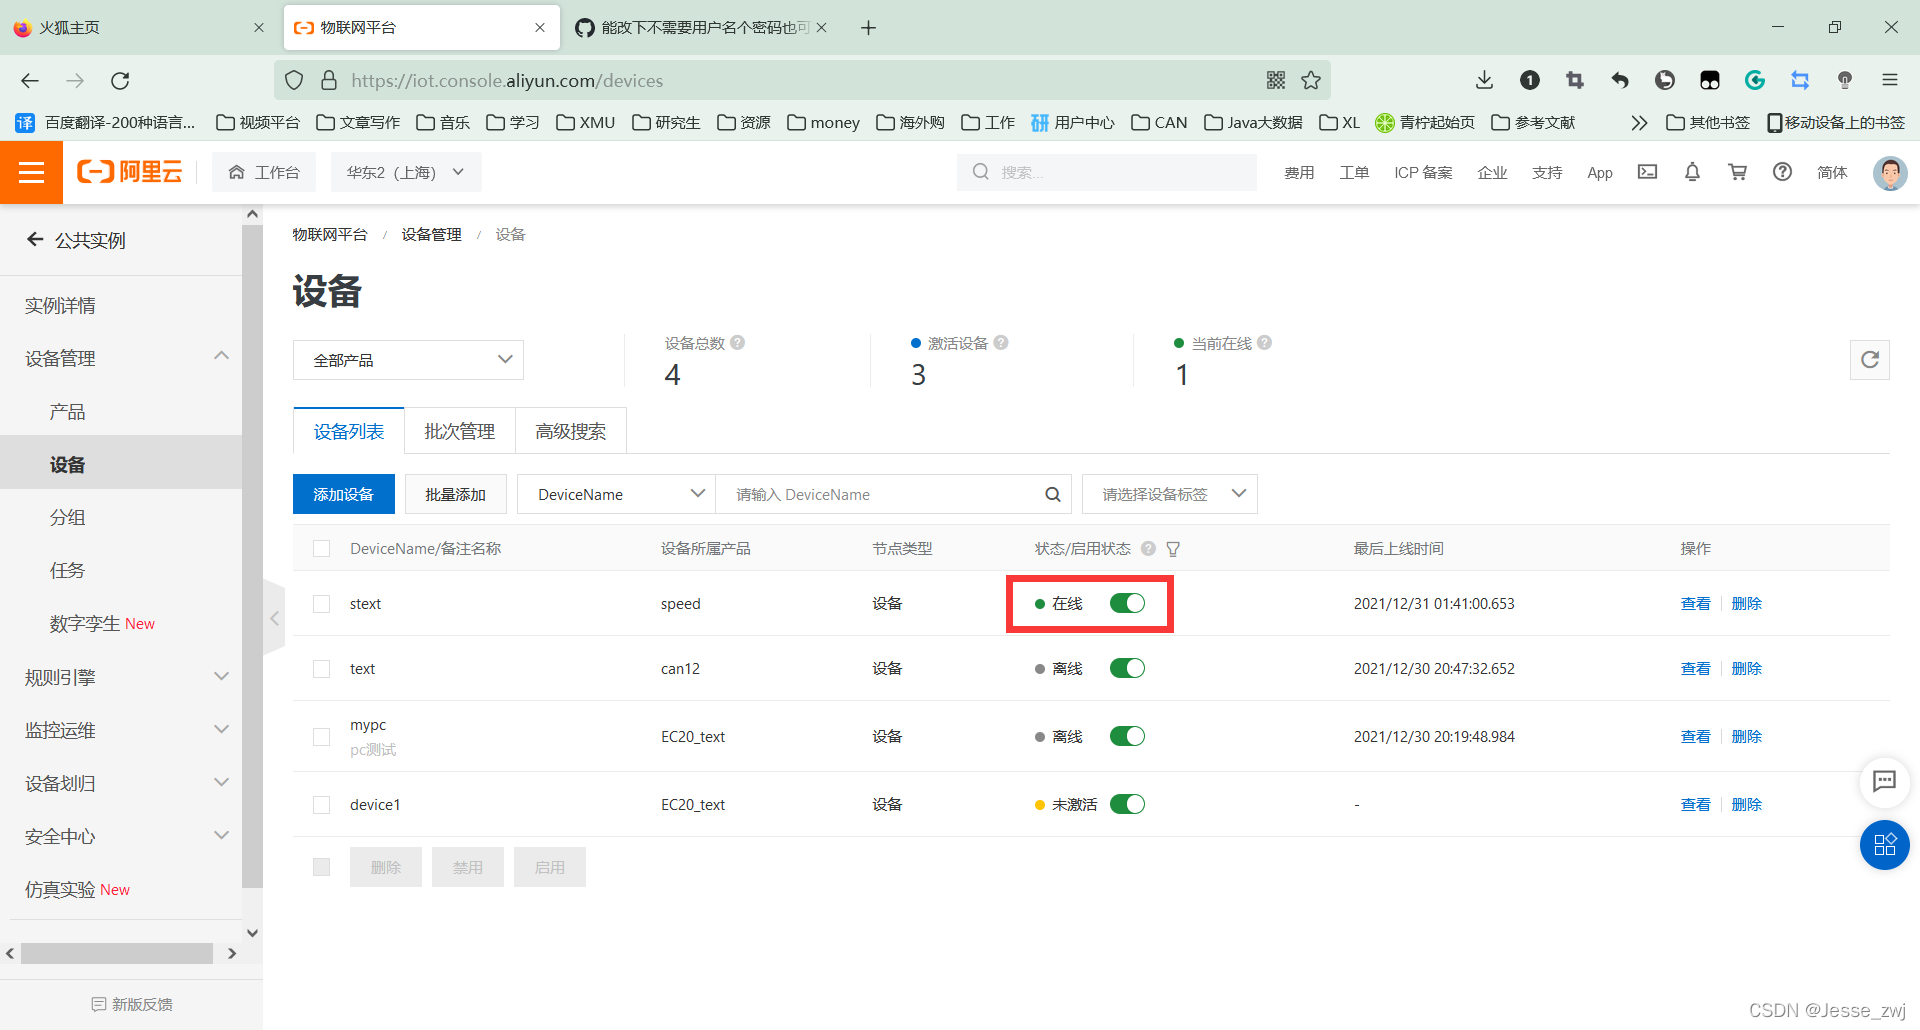Screen dimensions: 1920x1030
Task: Expand the 请选择设备标签 tag dropdown
Action: coord(1169,494)
